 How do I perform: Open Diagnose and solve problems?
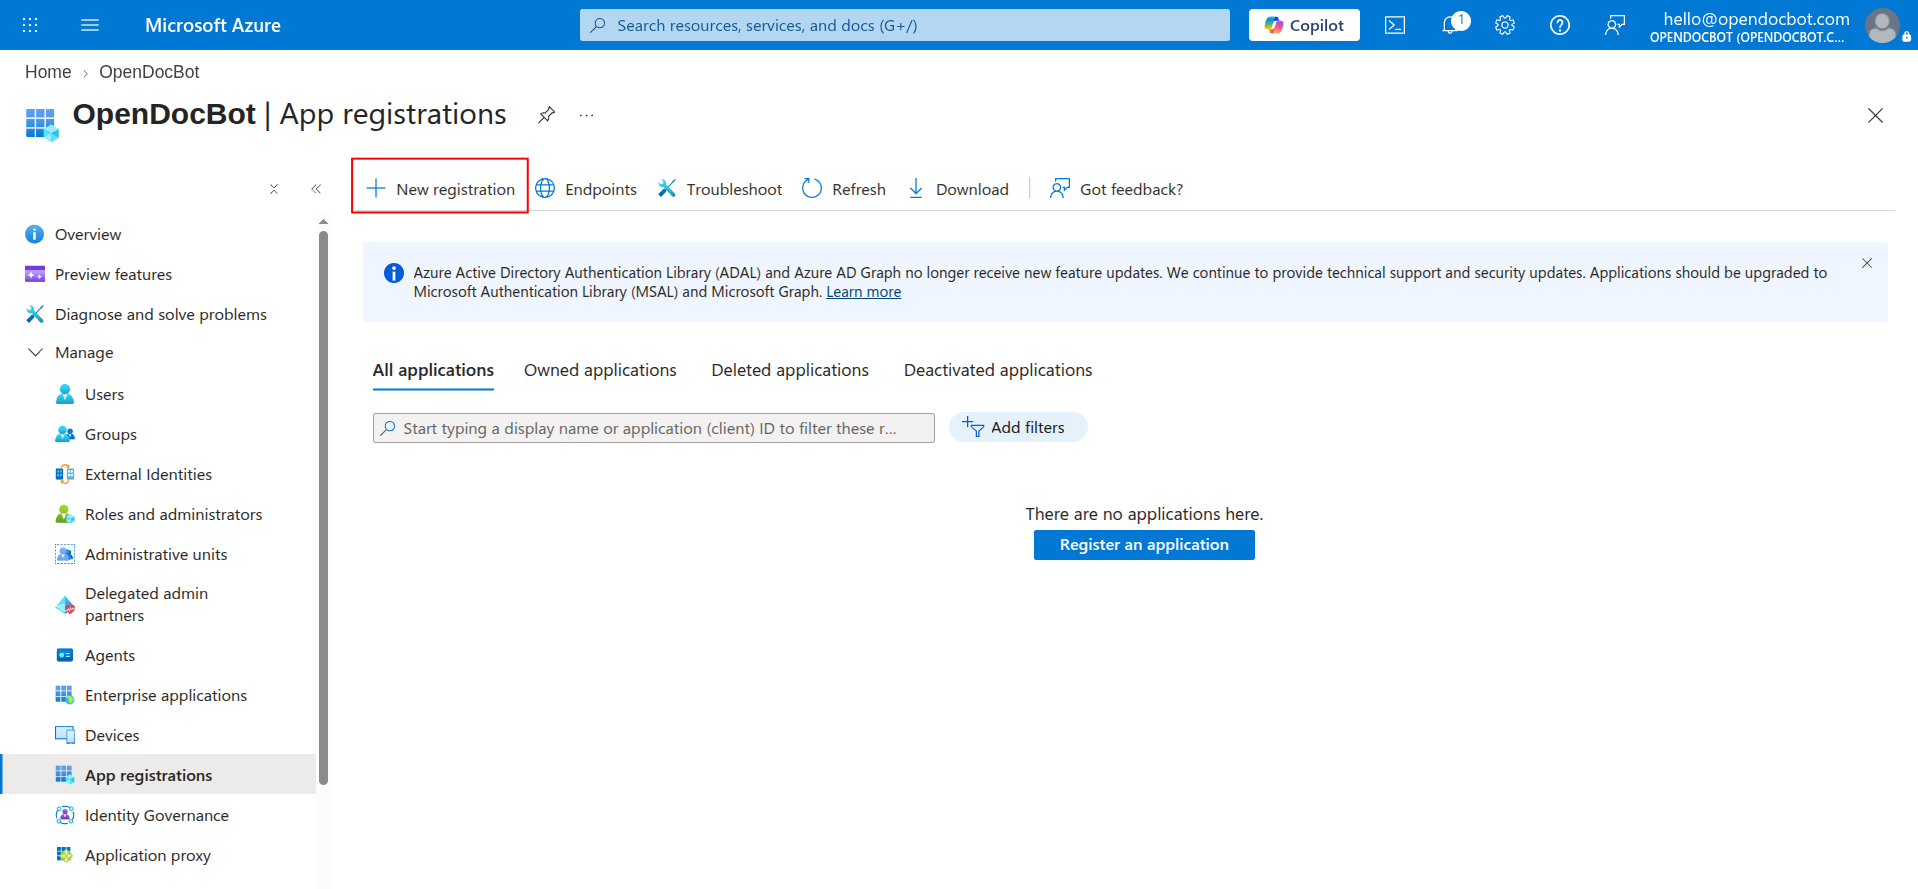pos(146,314)
